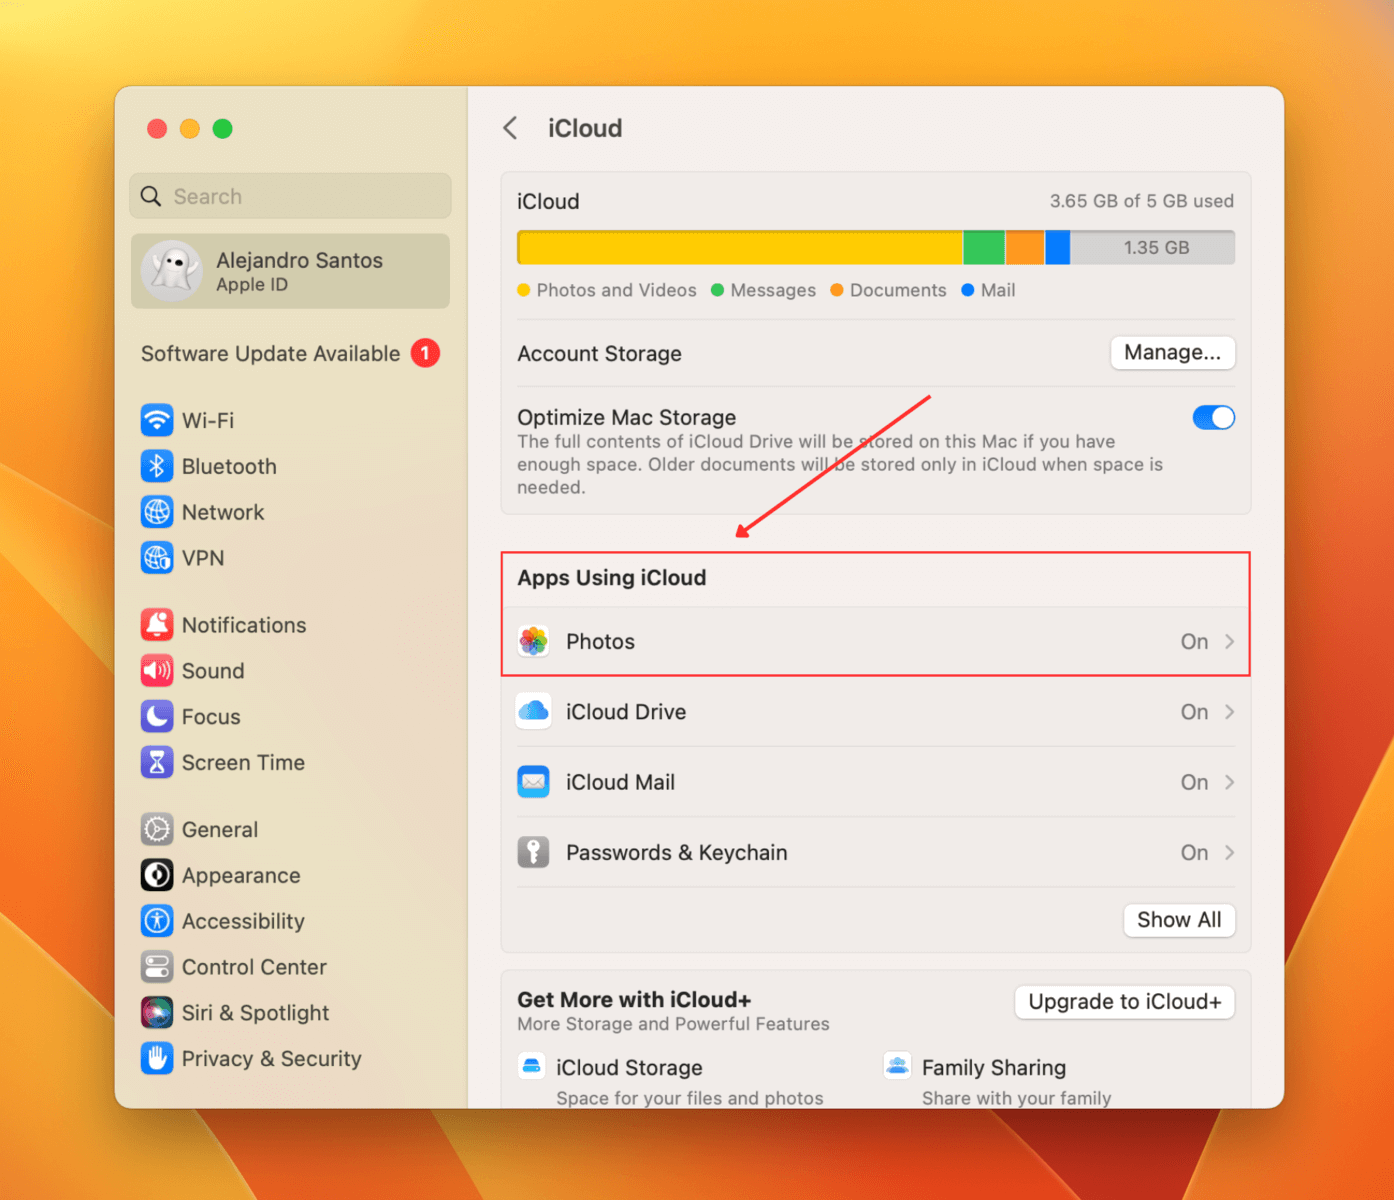Click the Control Center icon
The width and height of the screenshot is (1394, 1200).
point(157,967)
